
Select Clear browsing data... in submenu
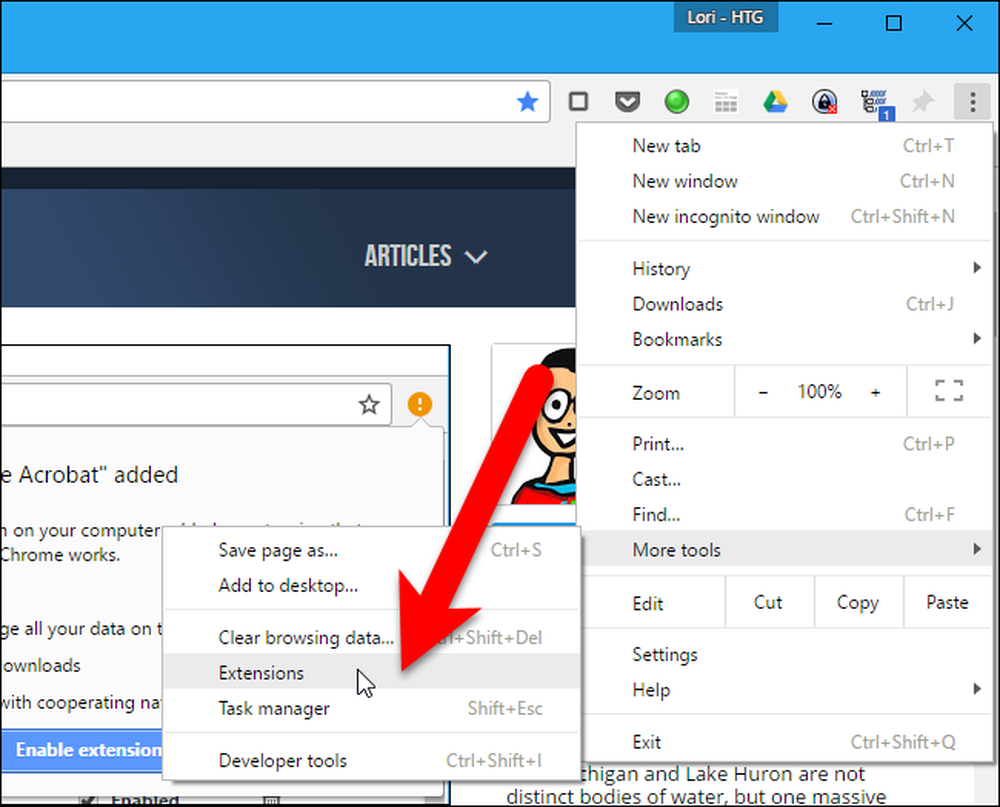coord(372,637)
